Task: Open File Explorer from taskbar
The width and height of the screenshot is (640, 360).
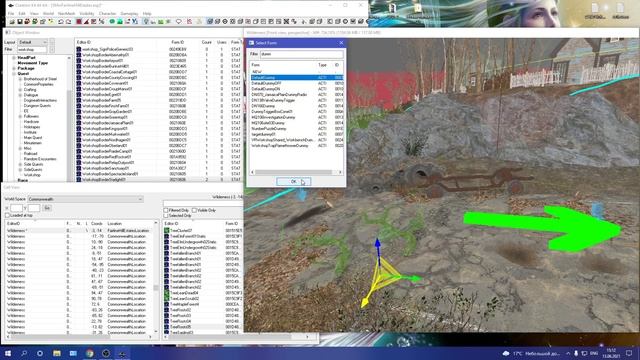Action: coord(57,353)
